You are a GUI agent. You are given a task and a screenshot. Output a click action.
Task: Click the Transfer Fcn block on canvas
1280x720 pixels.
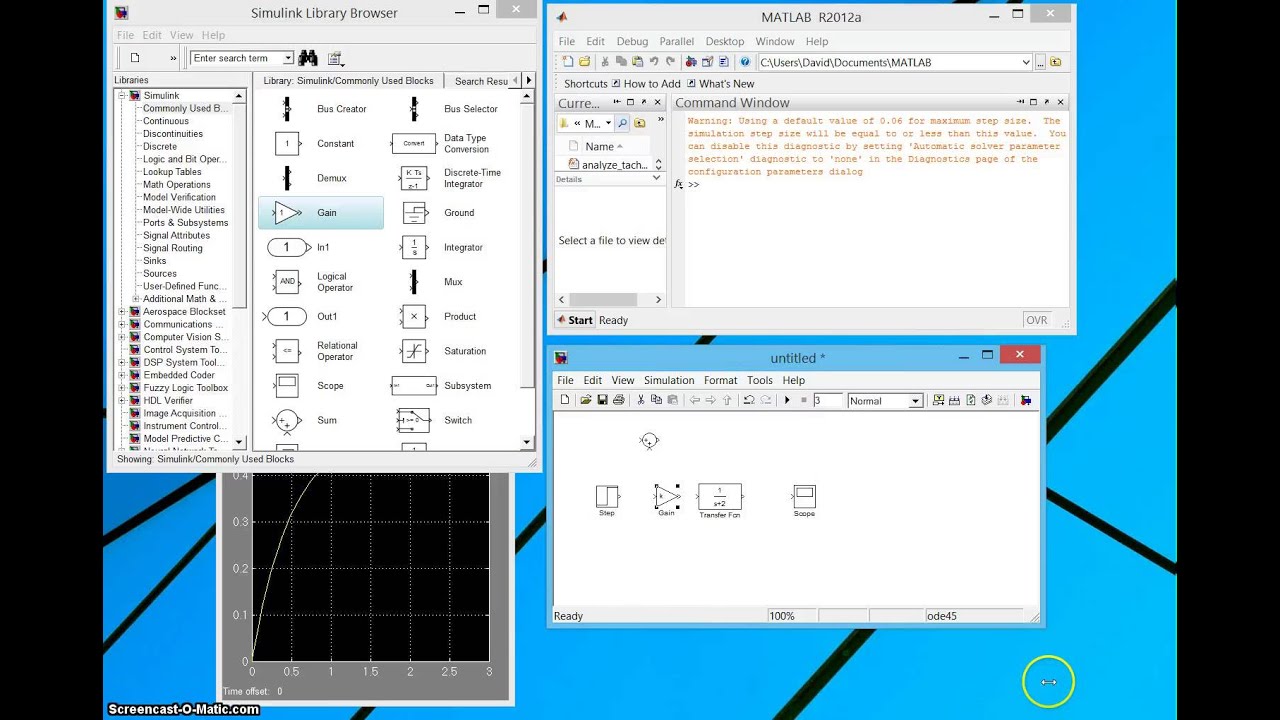[x=720, y=497]
